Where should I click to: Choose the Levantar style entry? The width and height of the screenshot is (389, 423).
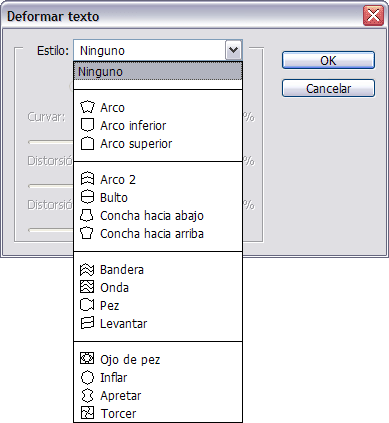(x=123, y=323)
